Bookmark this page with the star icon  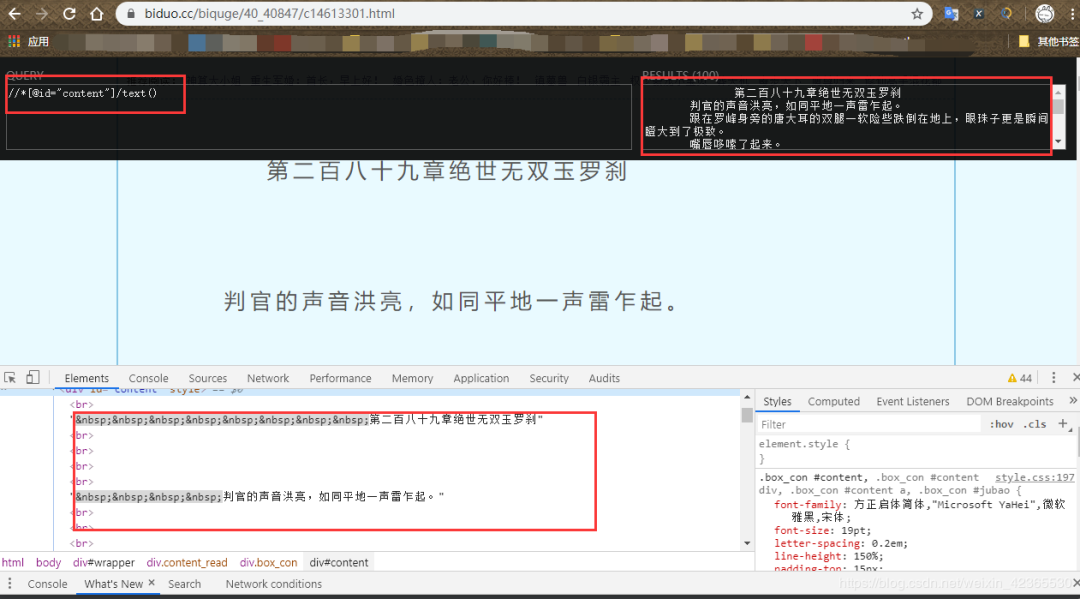pyautogui.click(x=917, y=14)
